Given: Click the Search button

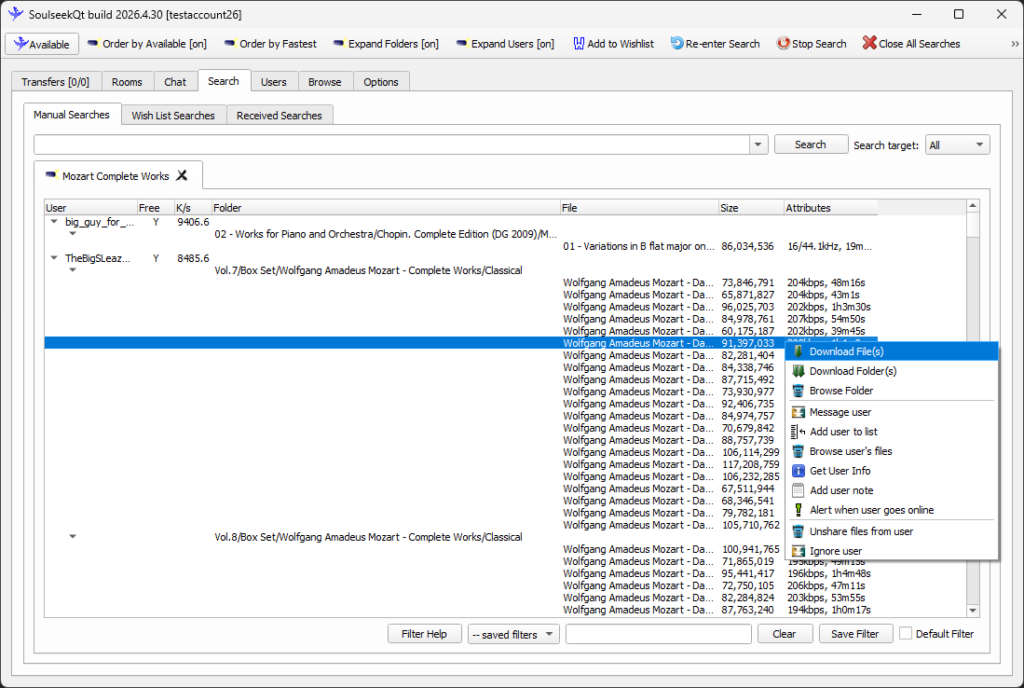Looking at the screenshot, I should (810, 144).
